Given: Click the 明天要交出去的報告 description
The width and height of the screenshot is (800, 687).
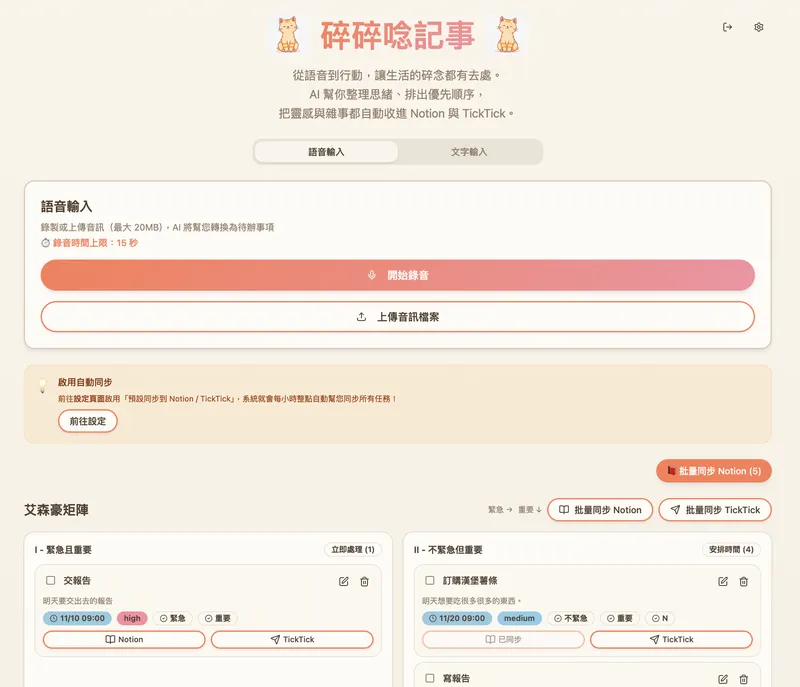Looking at the screenshot, I should point(78,601).
